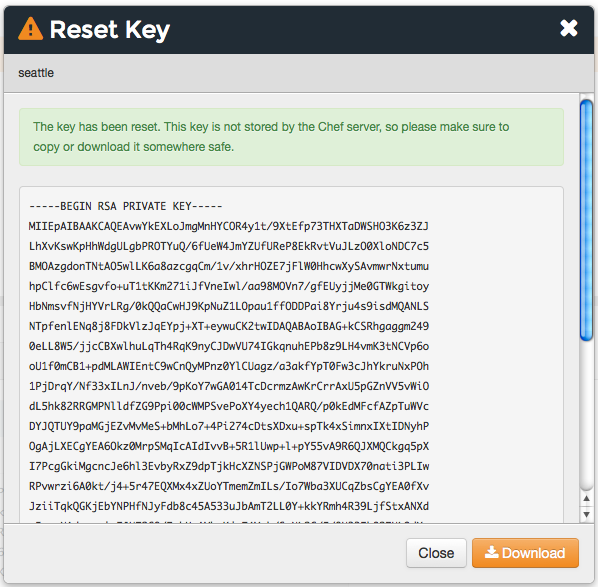Click the download arrow icon in the orange button
The height and width of the screenshot is (587, 598).
tap(492, 552)
